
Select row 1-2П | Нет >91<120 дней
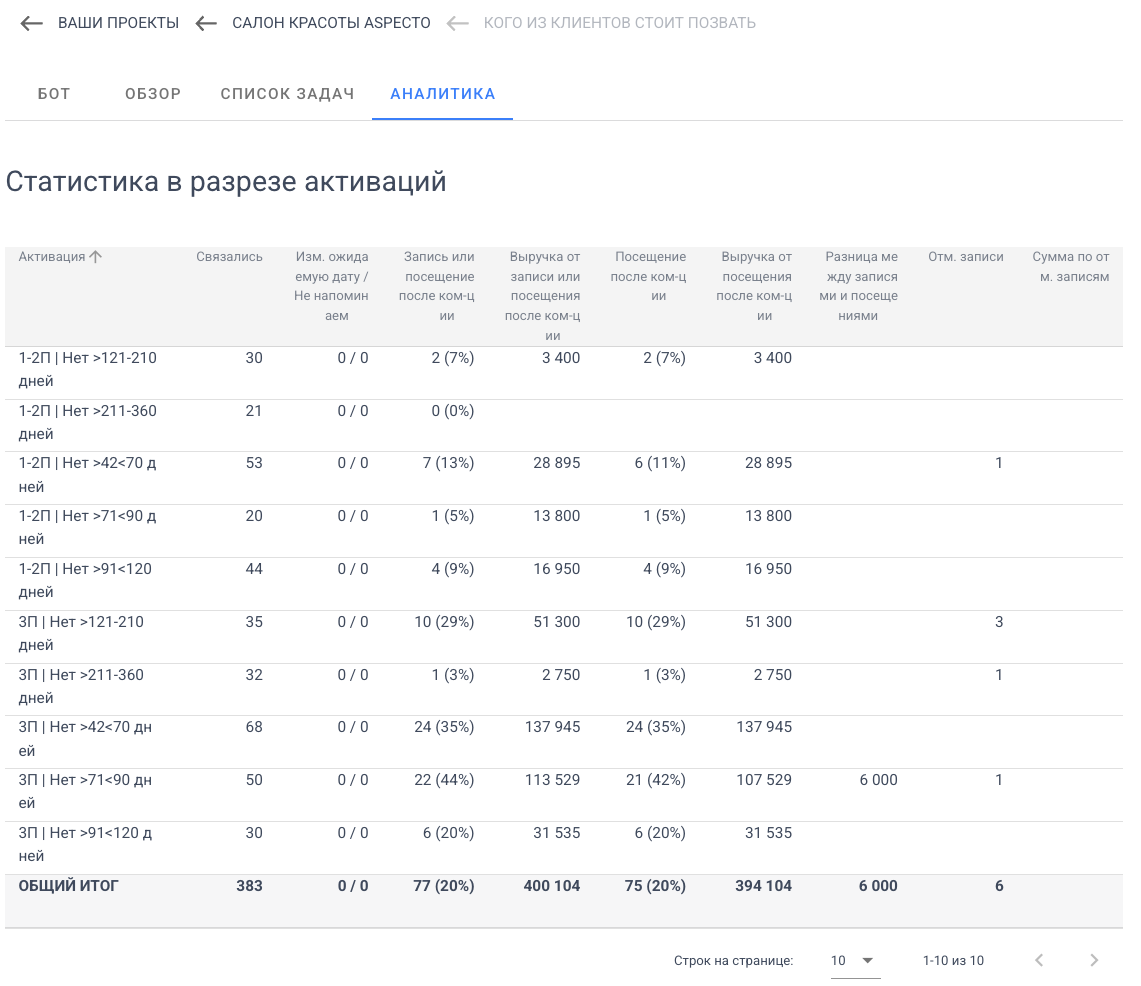pyautogui.click(x=564, y=584)
